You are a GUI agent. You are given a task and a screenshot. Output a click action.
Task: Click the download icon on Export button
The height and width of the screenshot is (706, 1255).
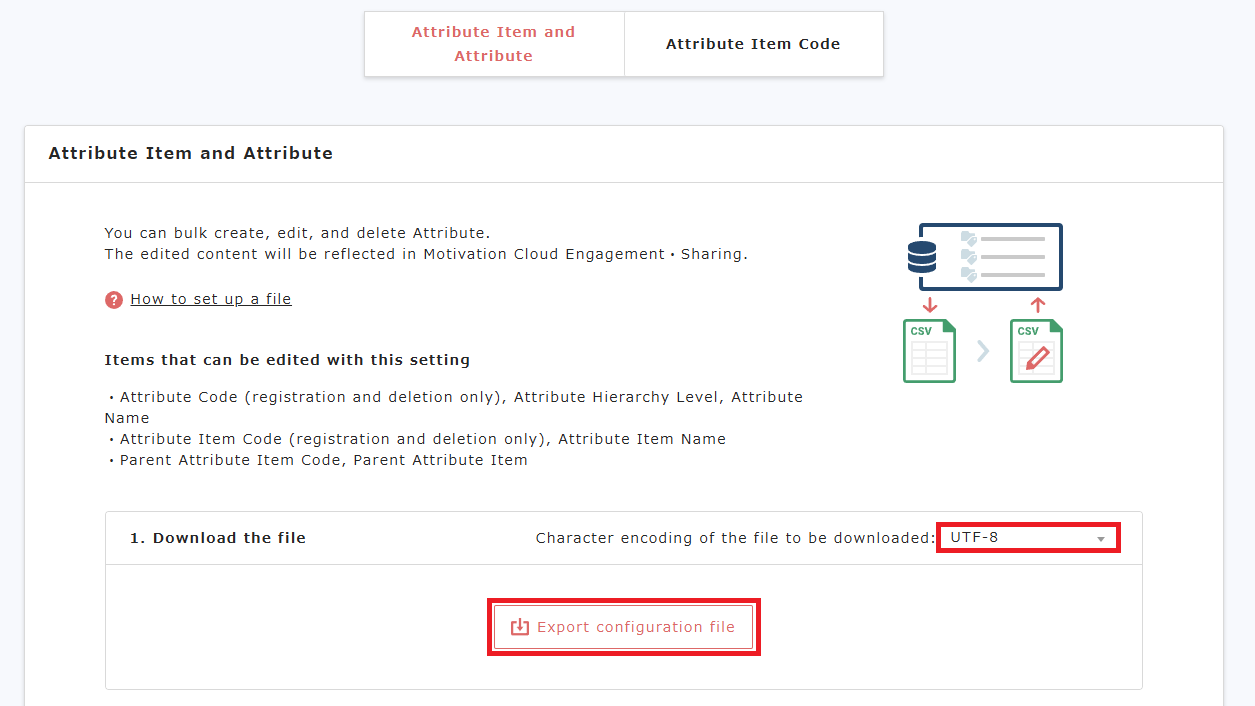(x=519, y=628)
